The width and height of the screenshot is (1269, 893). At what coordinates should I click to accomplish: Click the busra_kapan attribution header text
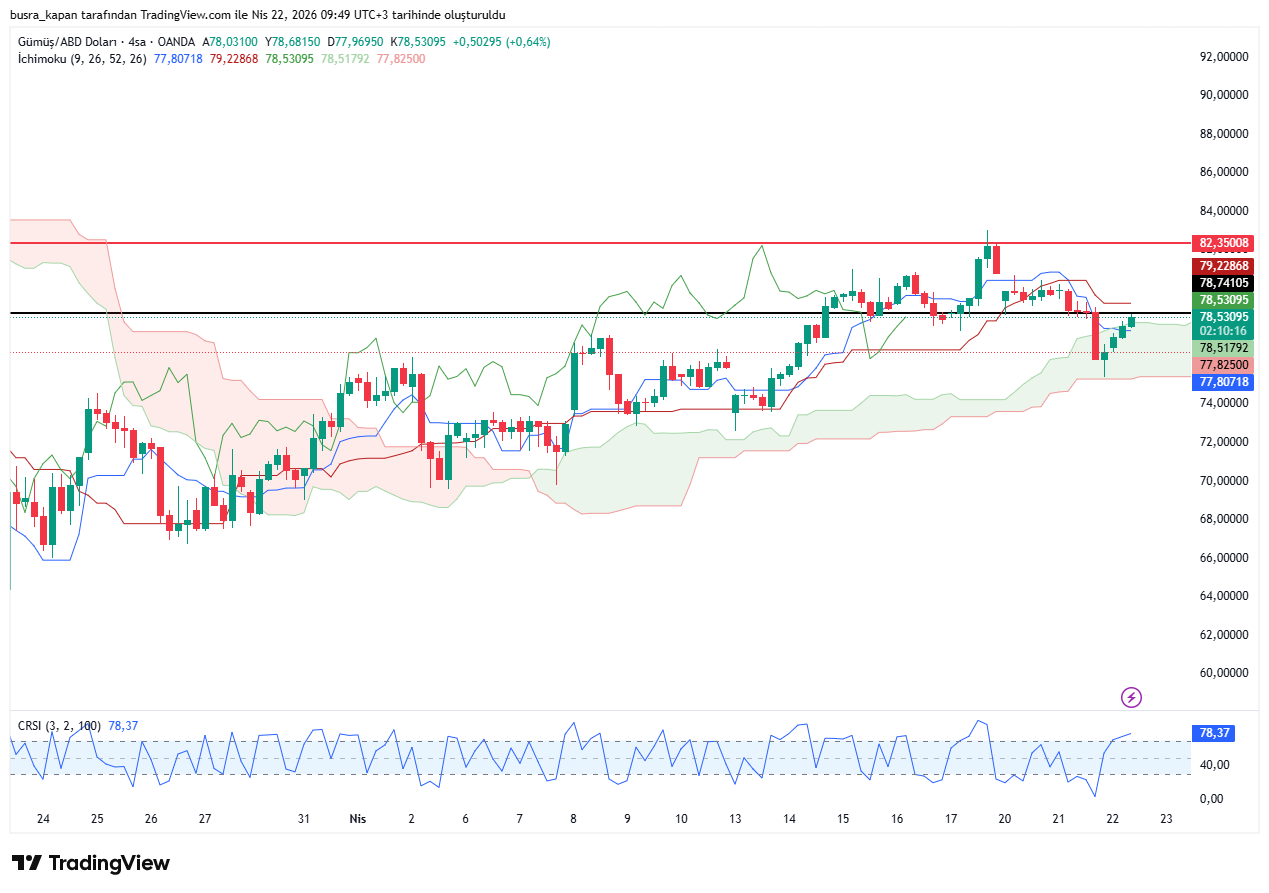tap(257, 15)
